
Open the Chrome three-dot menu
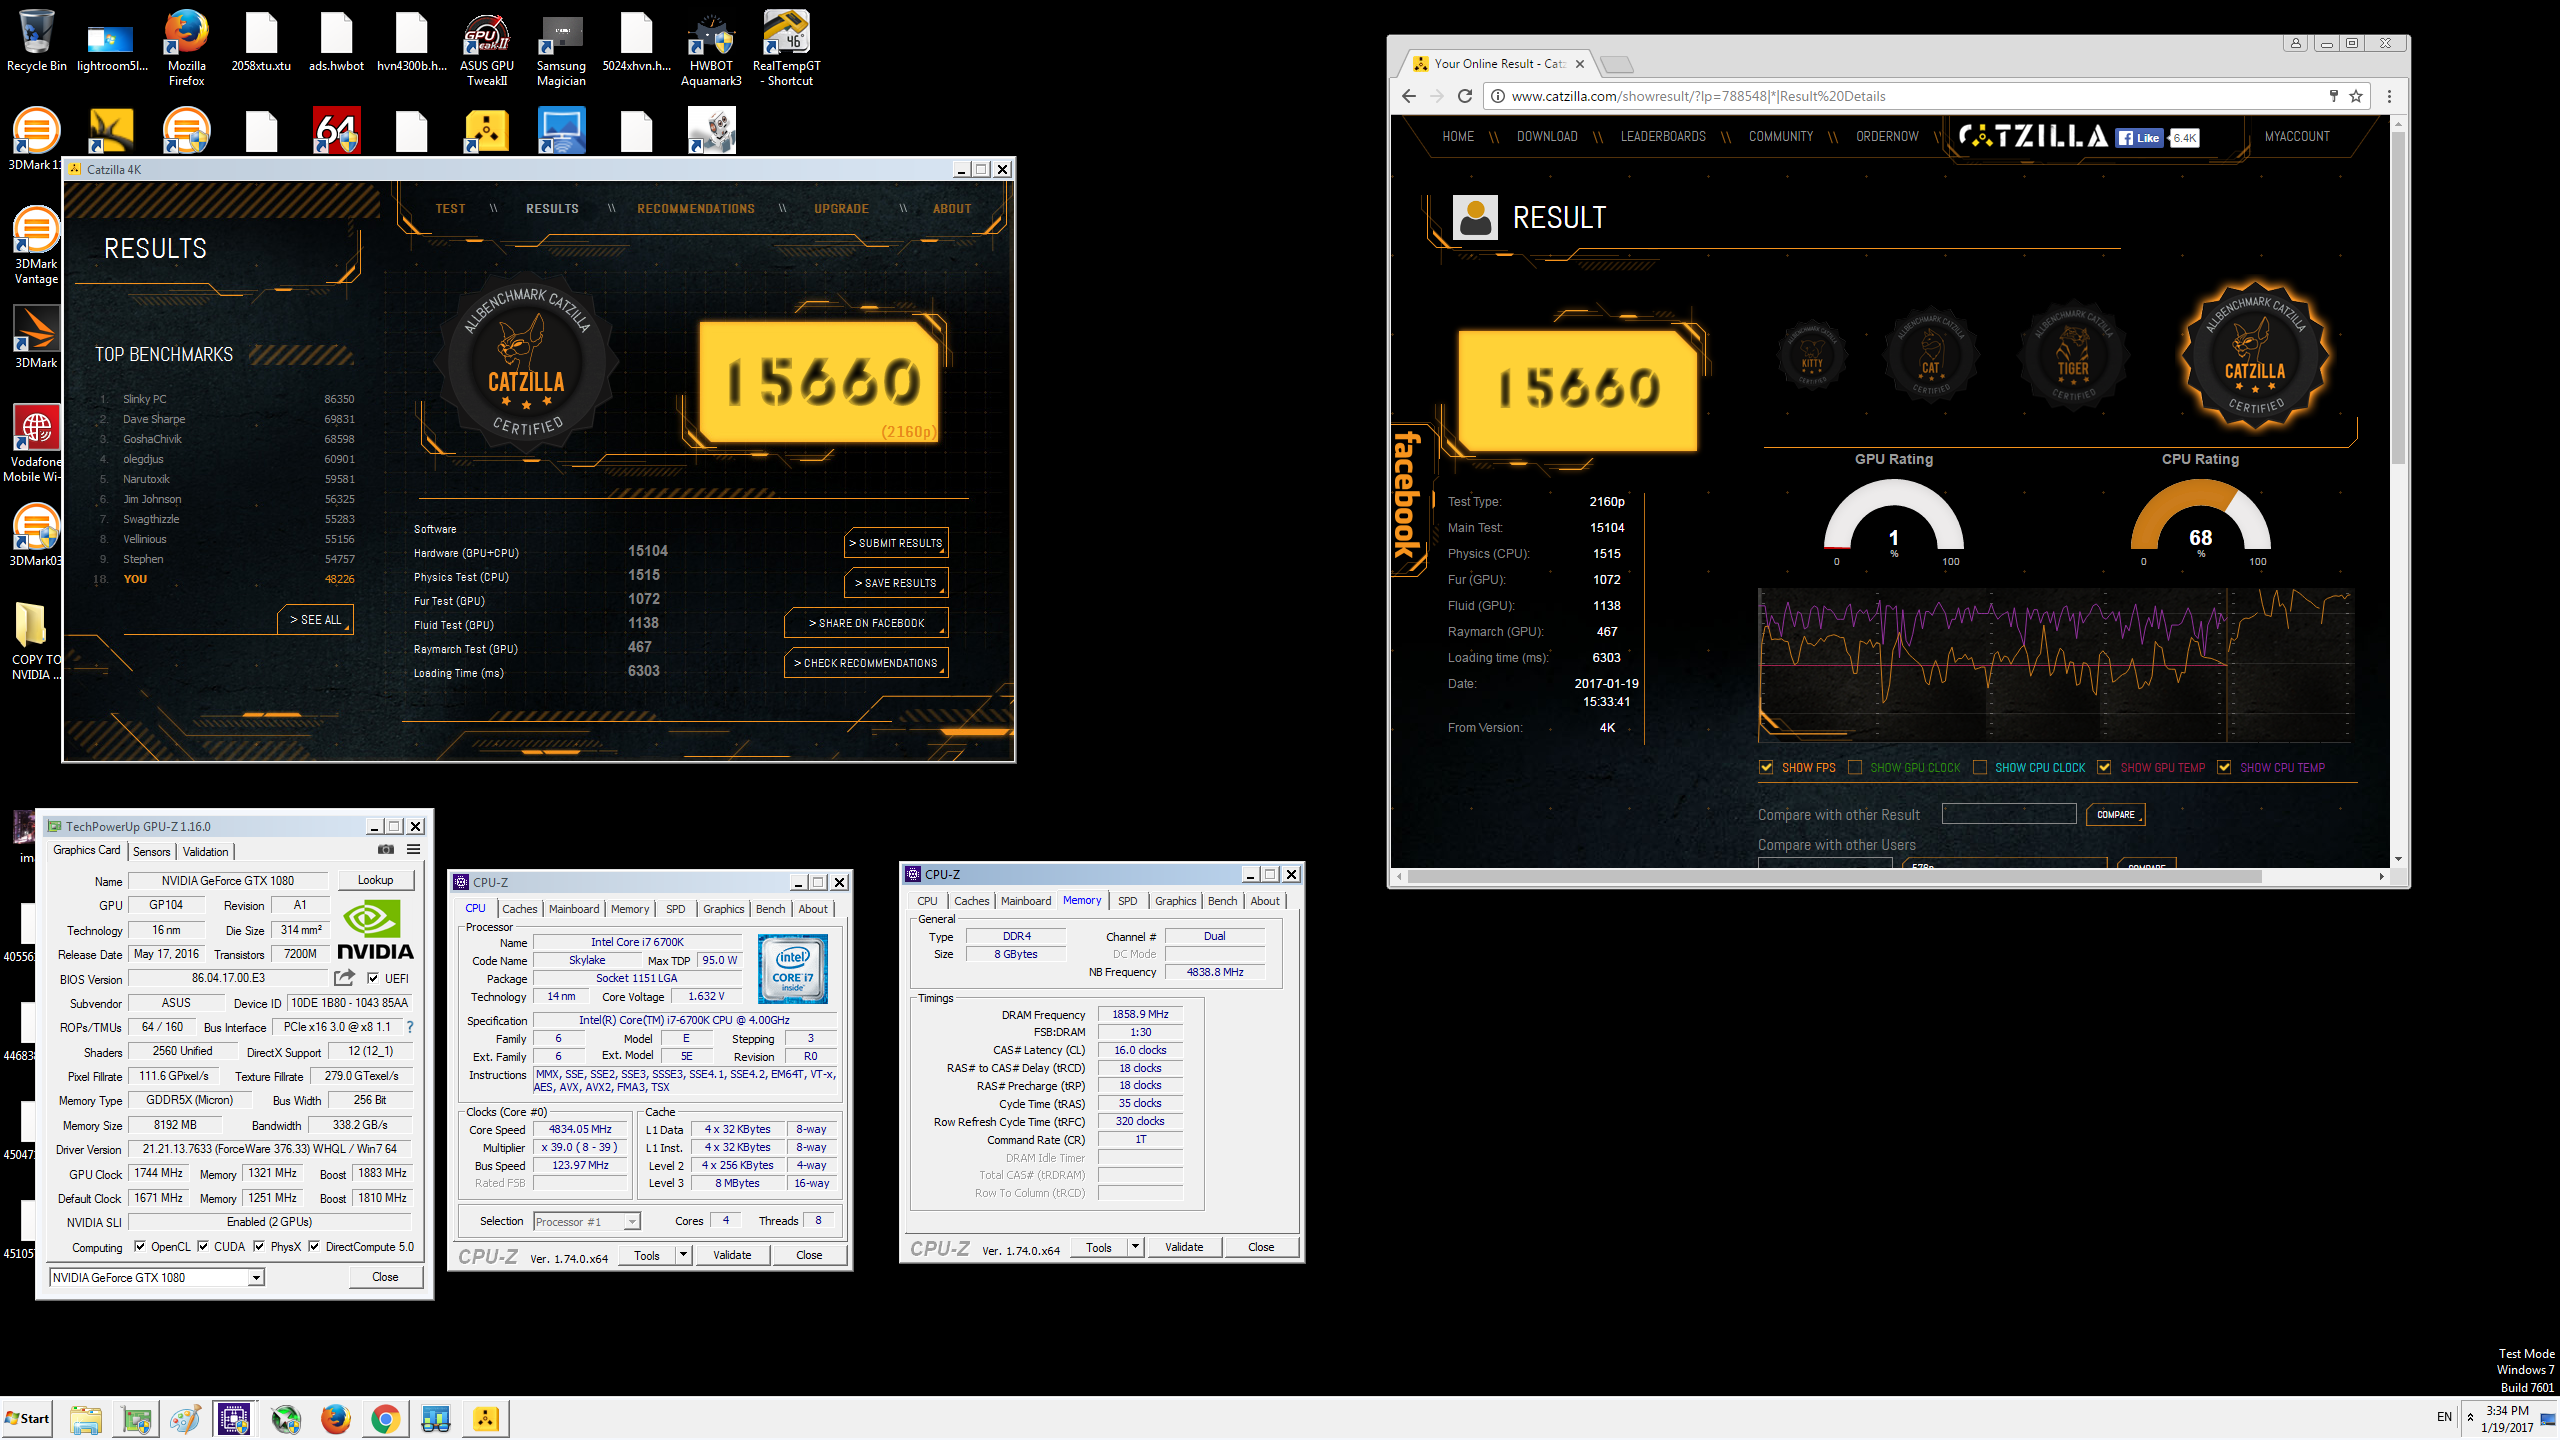pos(2389,96)
